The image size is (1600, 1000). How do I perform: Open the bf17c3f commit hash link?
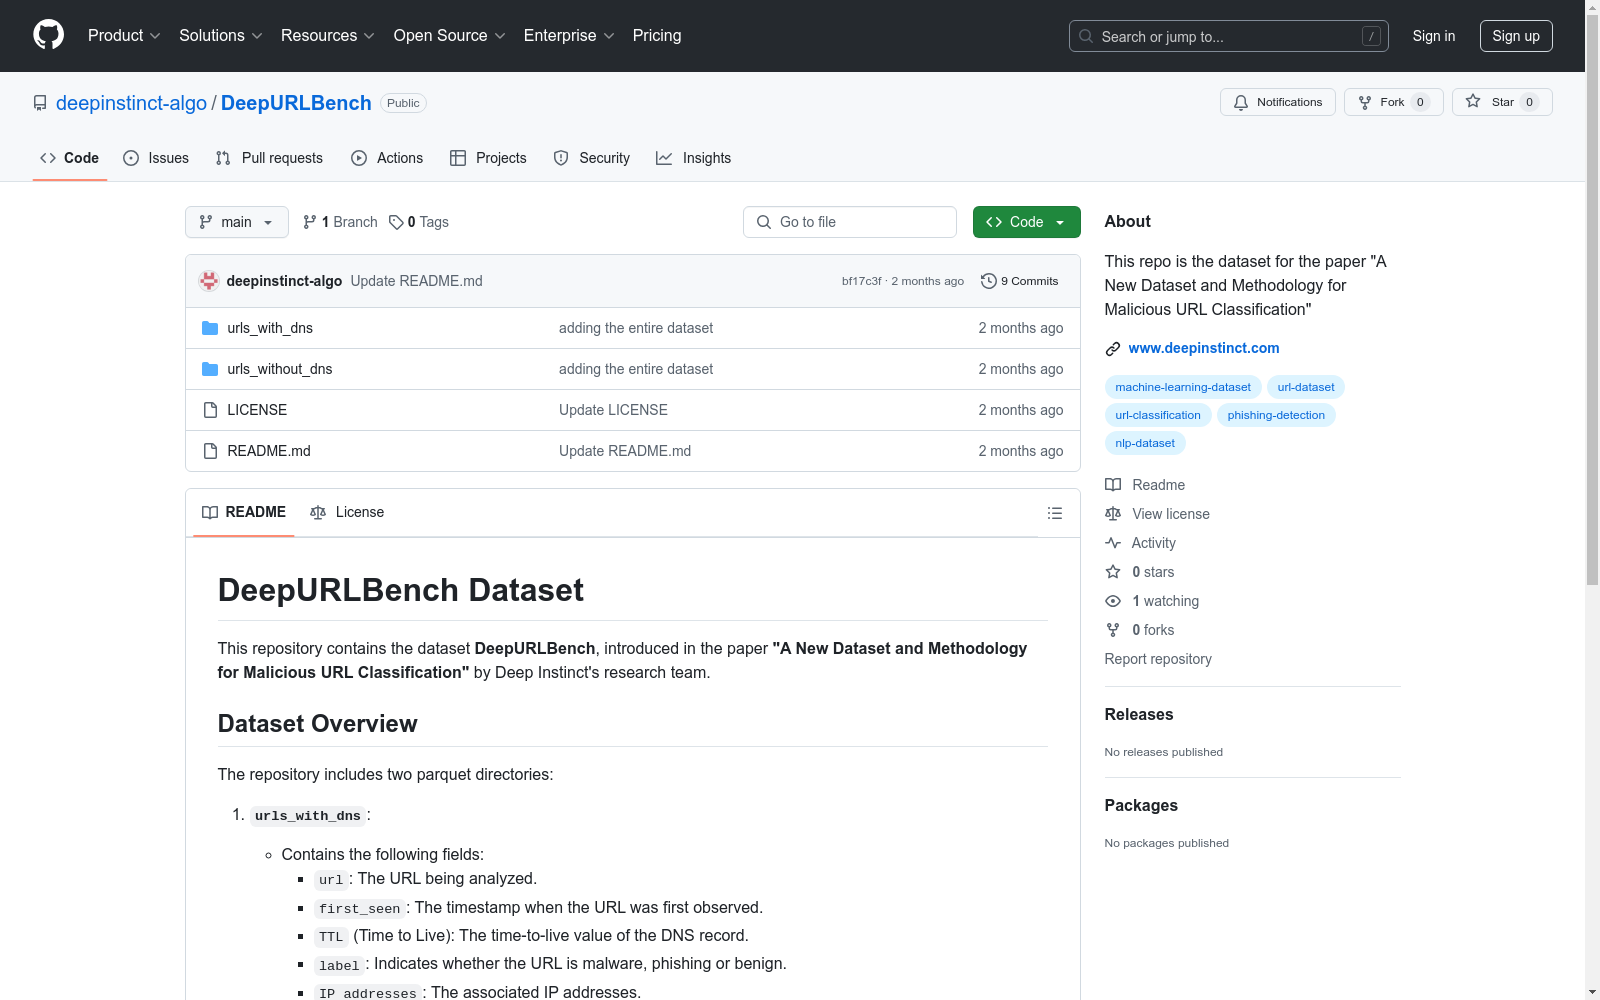tap(862, 281)
